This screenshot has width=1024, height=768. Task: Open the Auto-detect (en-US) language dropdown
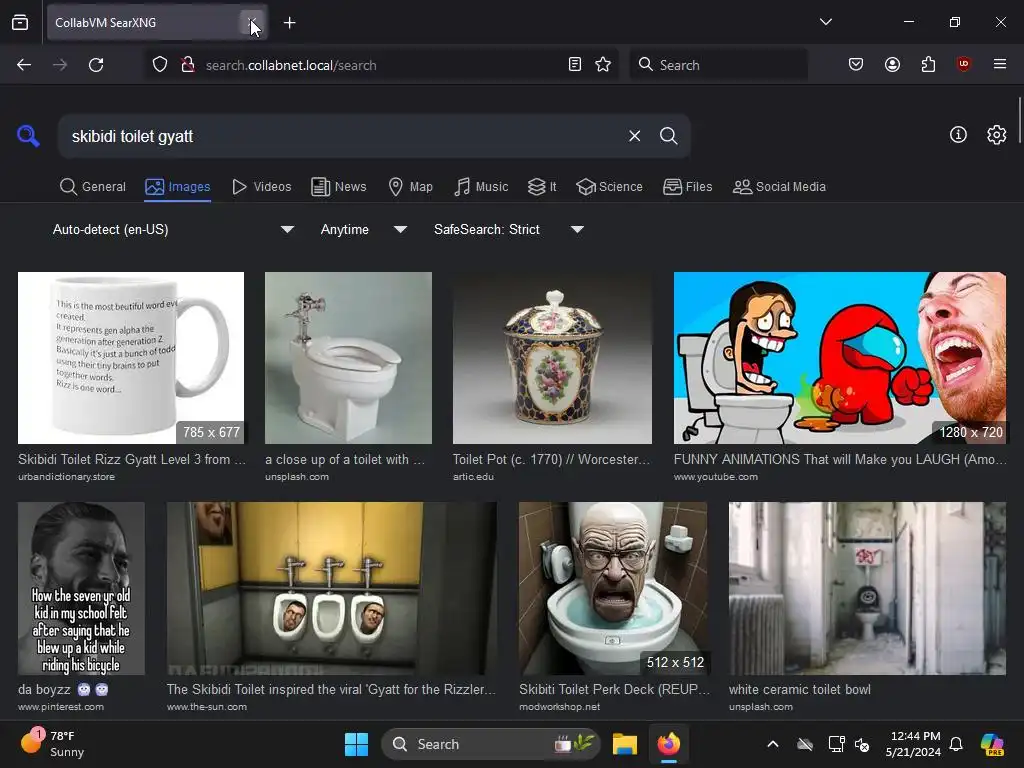tap(173, 229)
